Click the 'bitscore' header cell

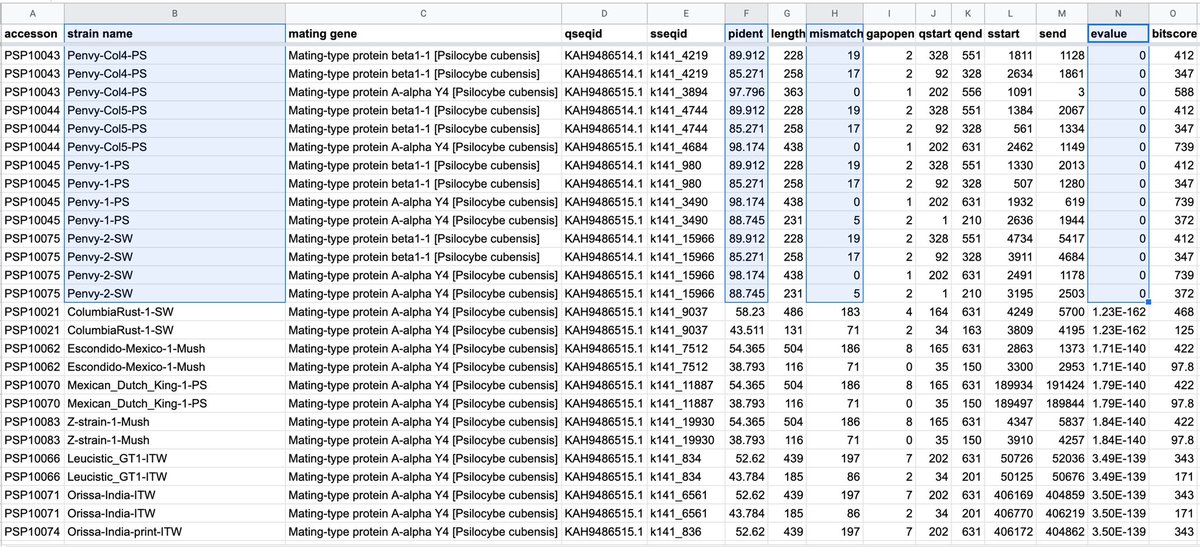[x=1174, y=34]
